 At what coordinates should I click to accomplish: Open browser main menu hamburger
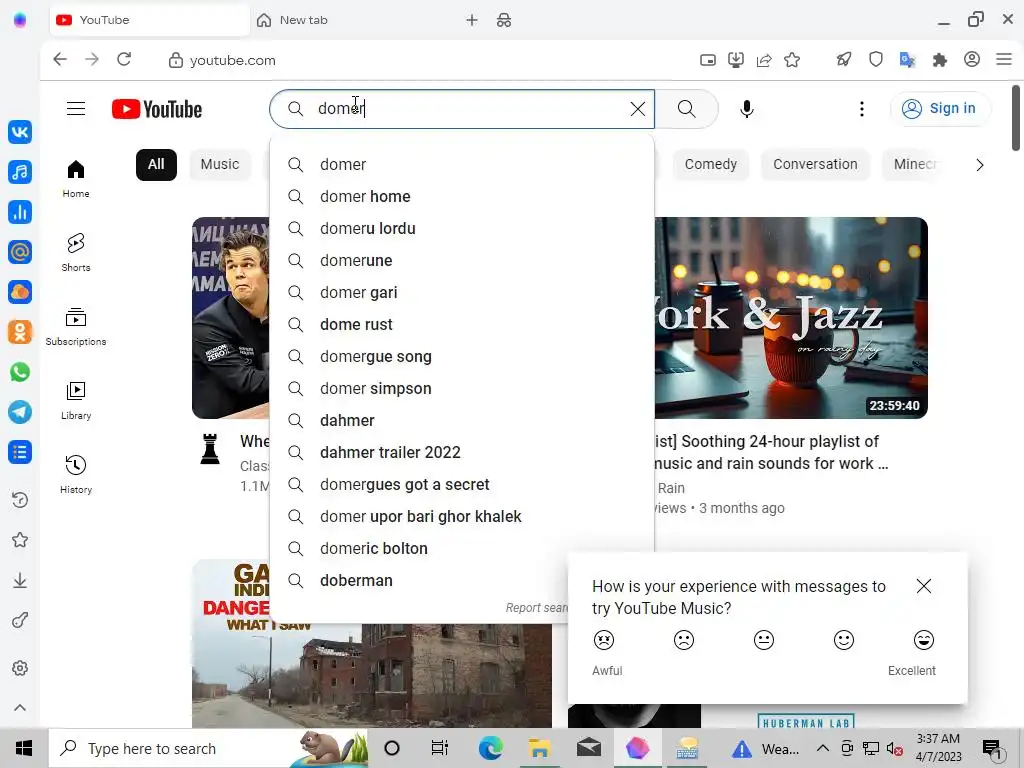pos(1004,59)
